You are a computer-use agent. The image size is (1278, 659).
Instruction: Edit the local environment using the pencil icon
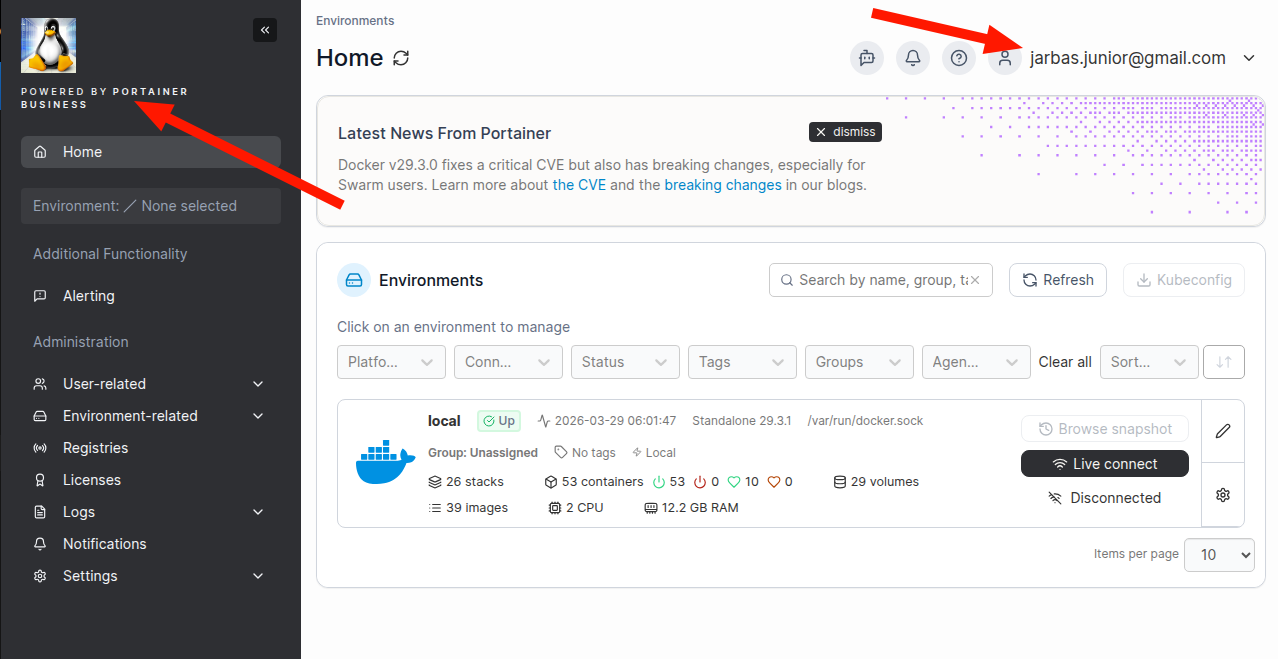[x=1222, y=431]
